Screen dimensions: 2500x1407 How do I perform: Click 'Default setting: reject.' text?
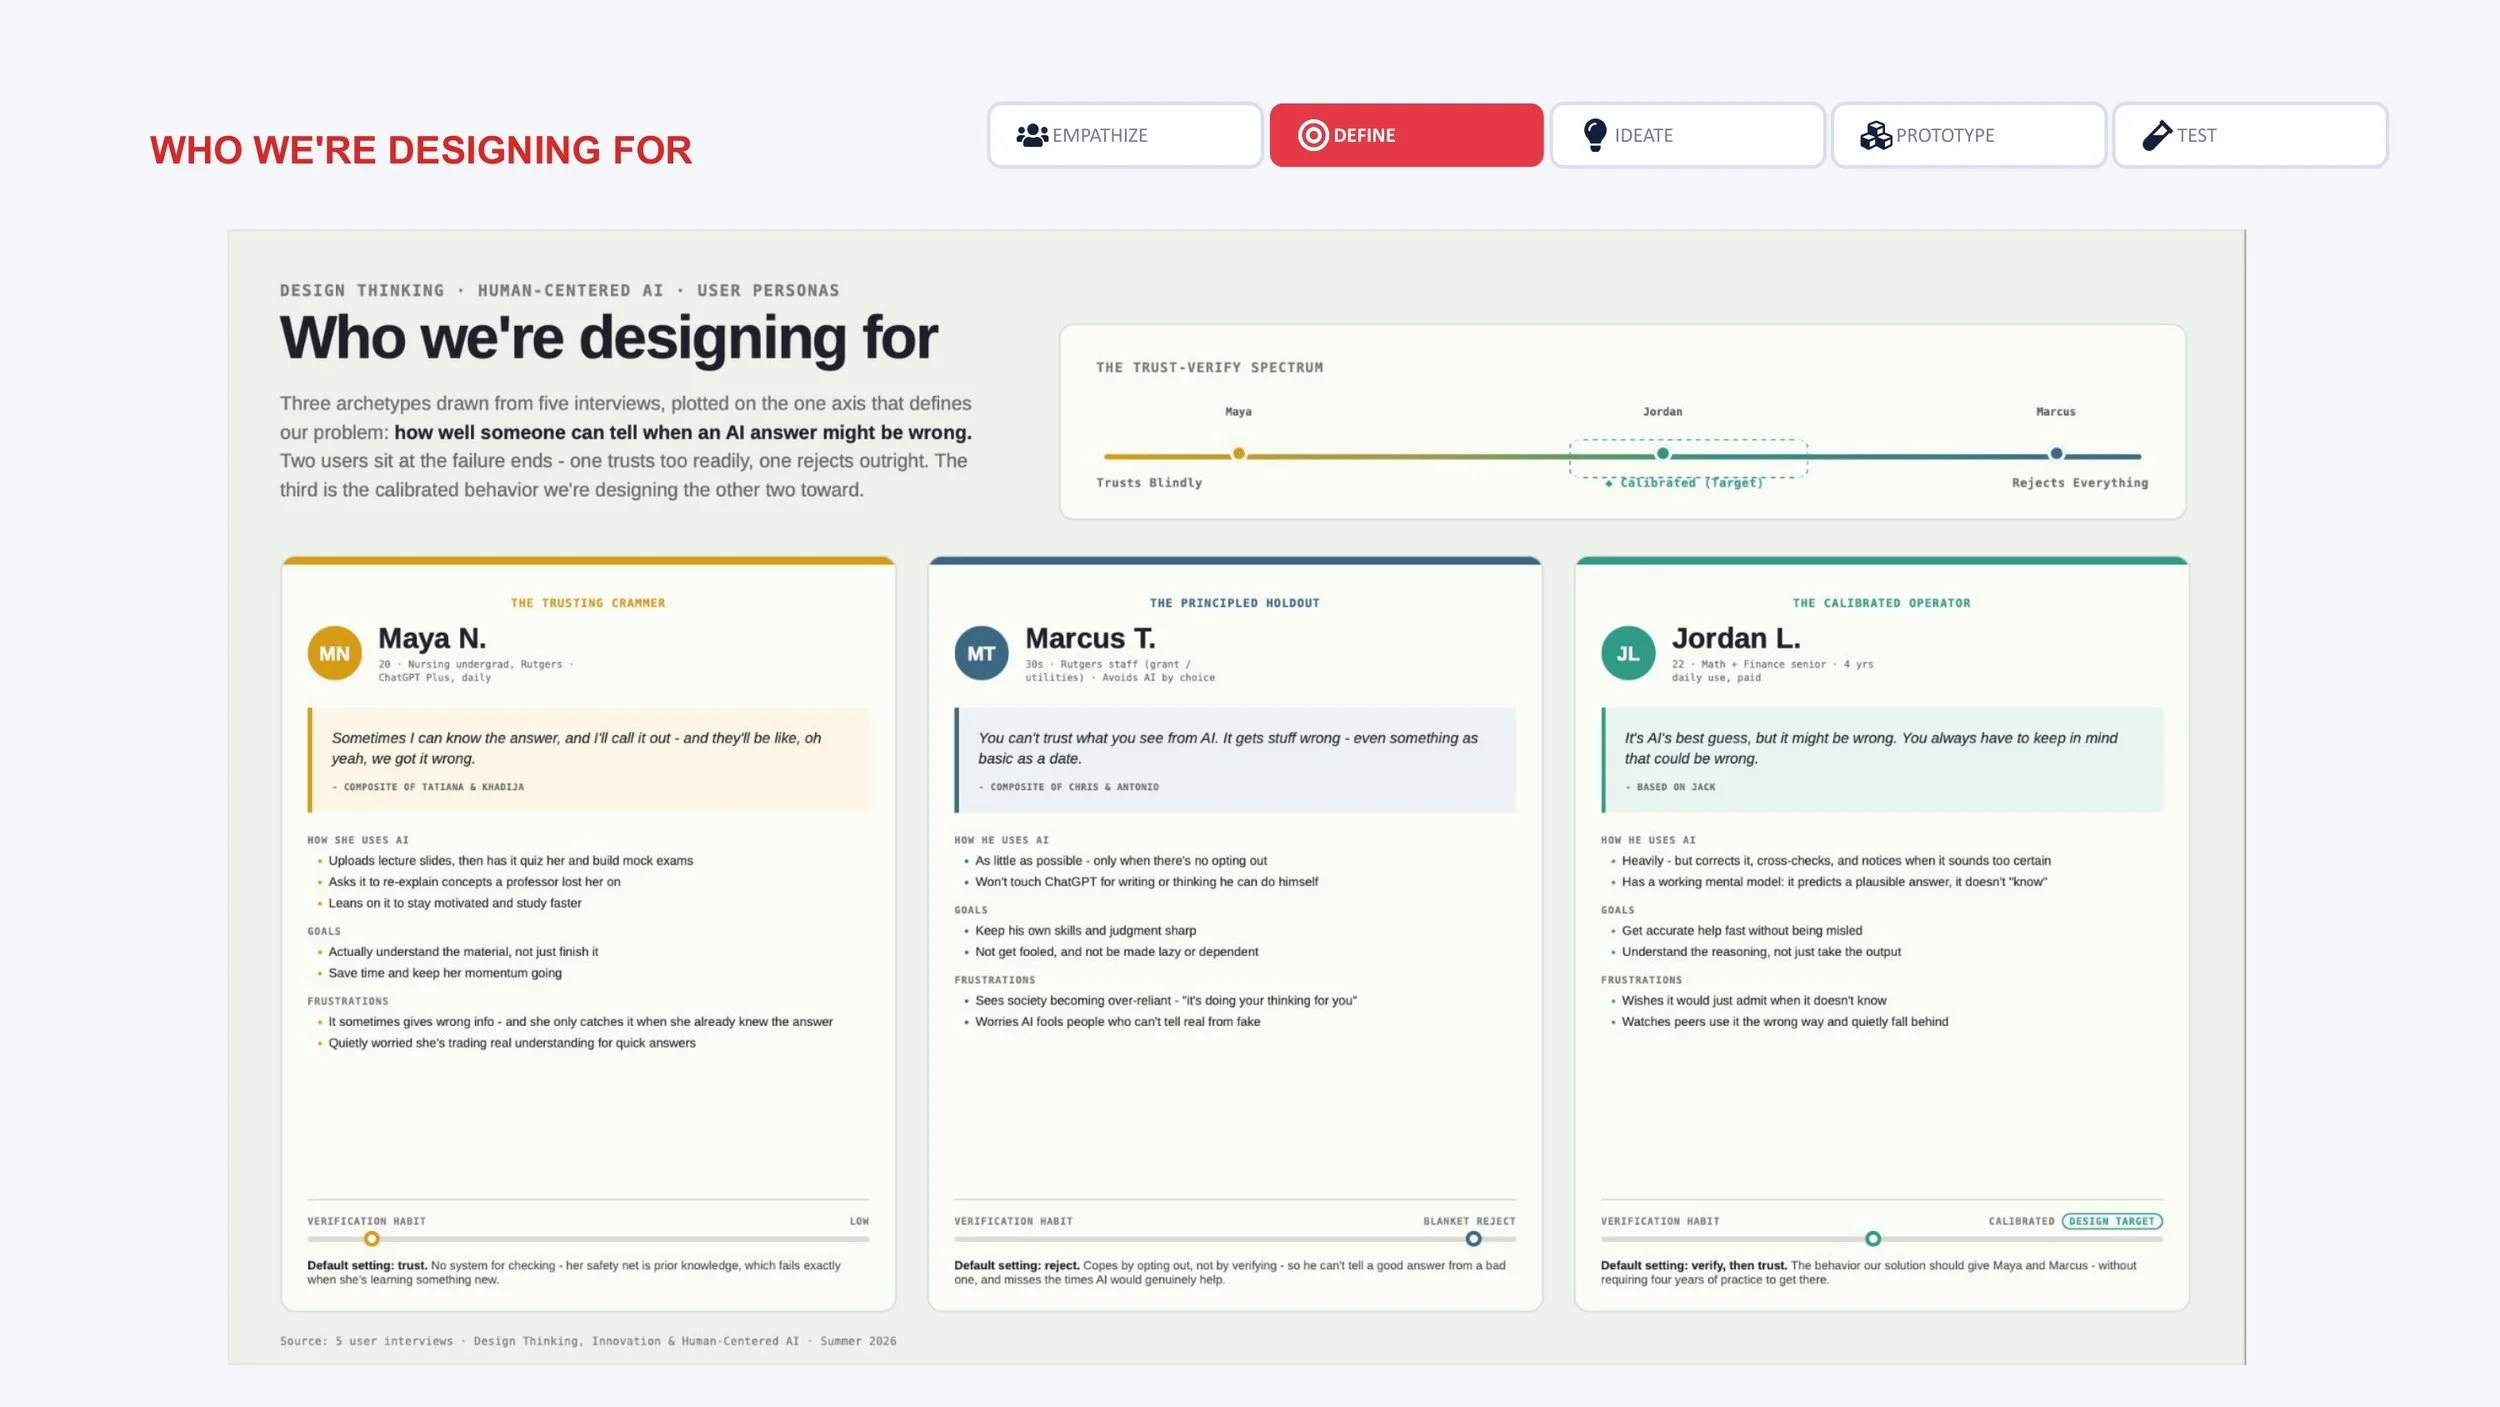[x=1017, y=1265]
